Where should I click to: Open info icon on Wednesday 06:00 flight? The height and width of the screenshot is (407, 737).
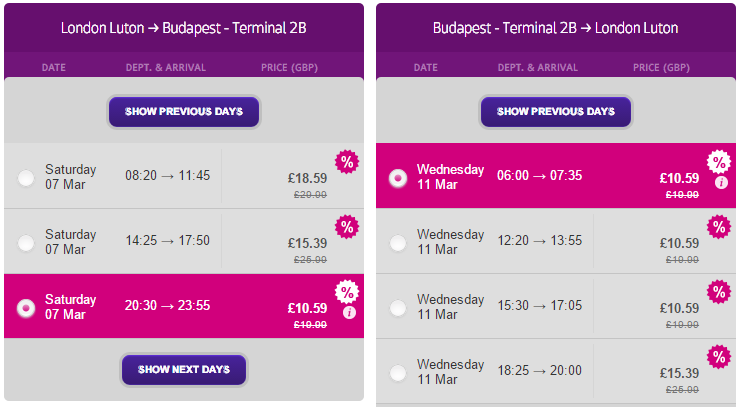721,182
